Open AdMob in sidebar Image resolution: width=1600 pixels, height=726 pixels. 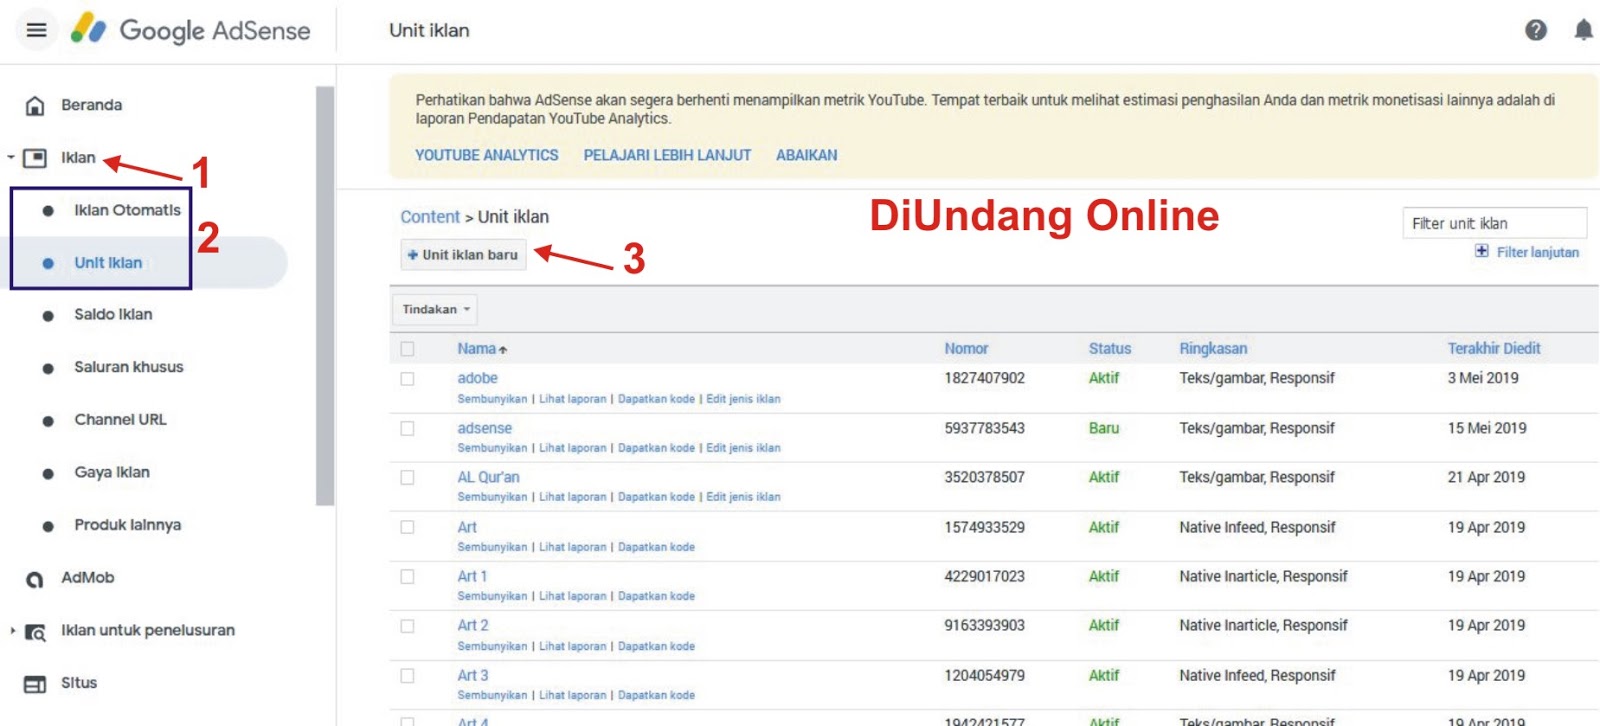click(x=88, y=578)
